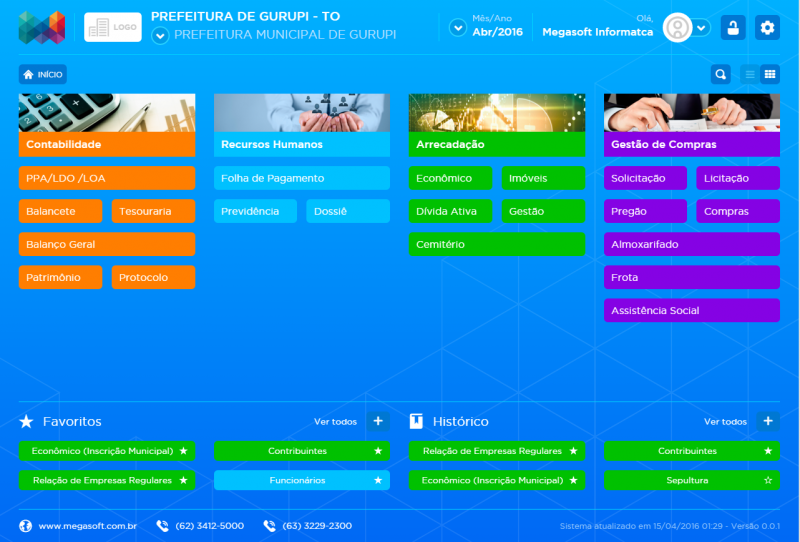The image size is (800, 542).
Task: Open the user account dropdown arrow
Action: pos(702,28)
